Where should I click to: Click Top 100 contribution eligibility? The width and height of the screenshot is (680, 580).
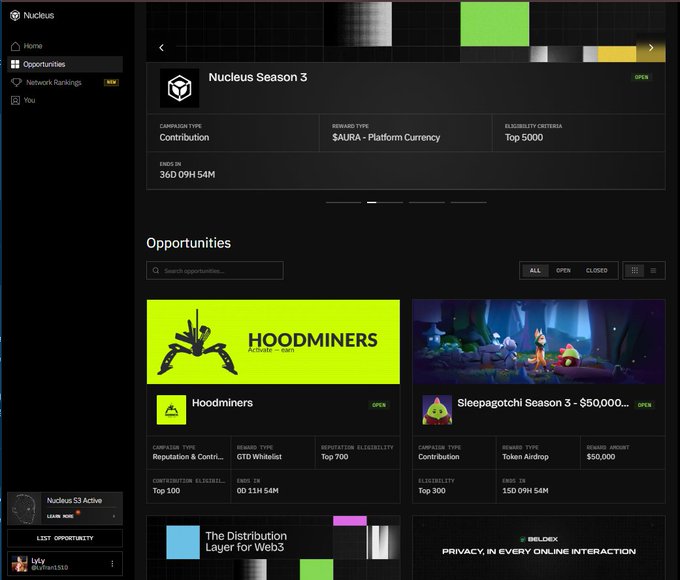(166, 491)
